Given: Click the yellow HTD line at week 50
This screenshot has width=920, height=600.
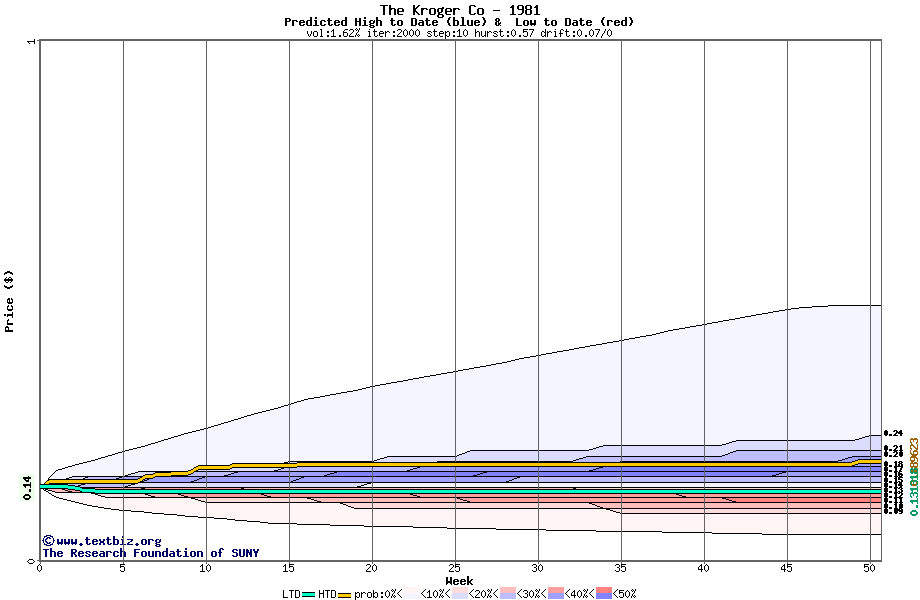Looking at the screenshot, I should point(870,462).
